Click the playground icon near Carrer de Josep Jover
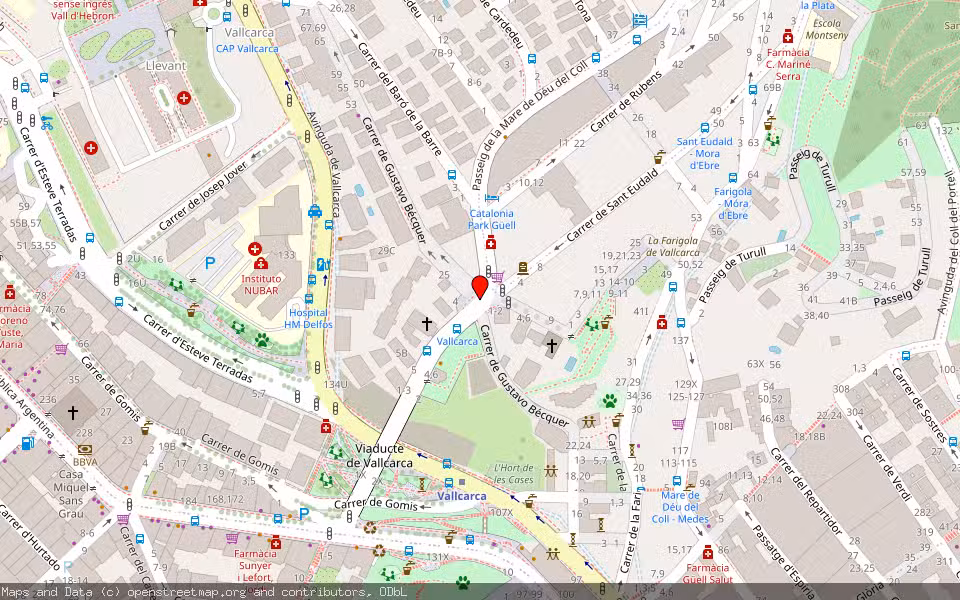 coord(176,285)
